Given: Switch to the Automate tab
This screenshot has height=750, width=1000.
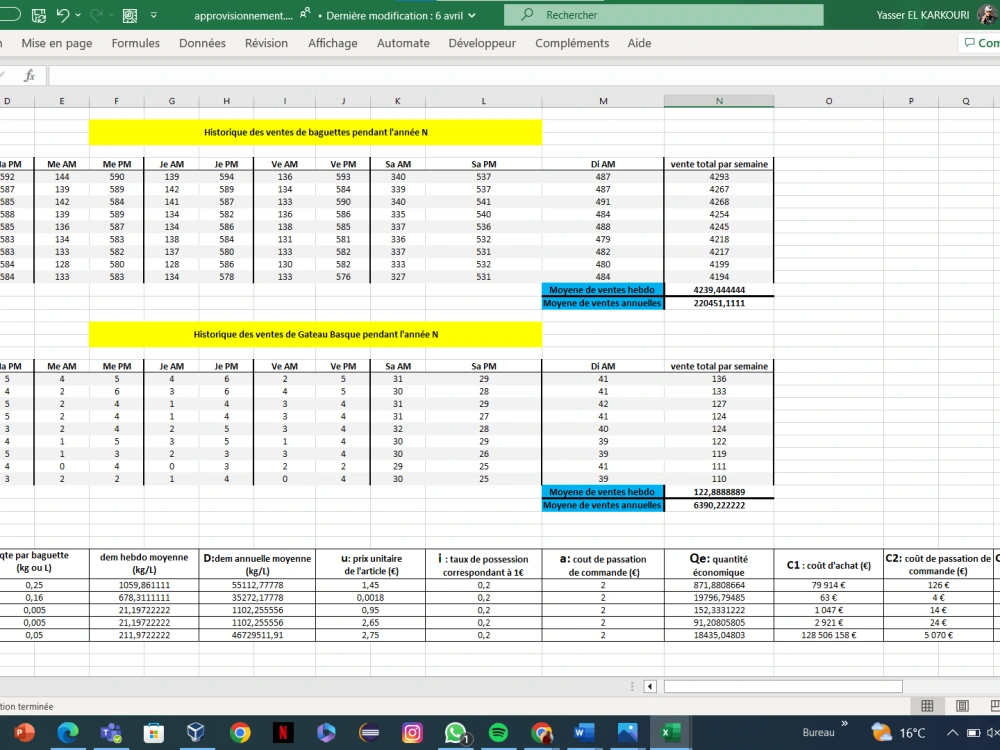Looking at the screenshot, I should click(403, 43).
